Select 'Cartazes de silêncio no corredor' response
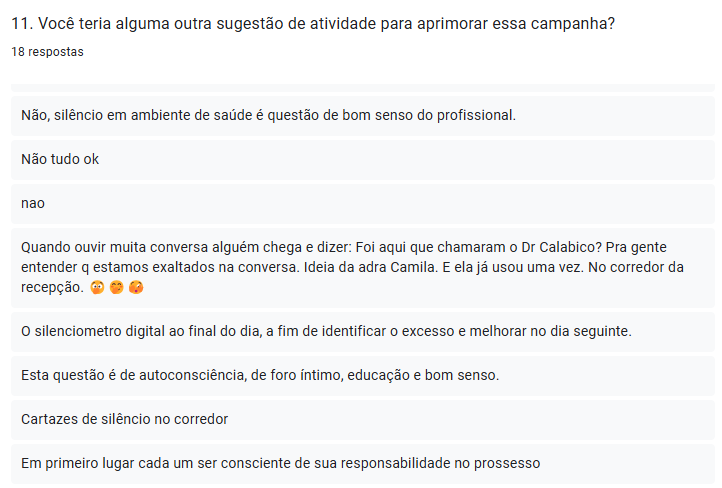This screenshot has height=488, width=722. pos(125,419)
